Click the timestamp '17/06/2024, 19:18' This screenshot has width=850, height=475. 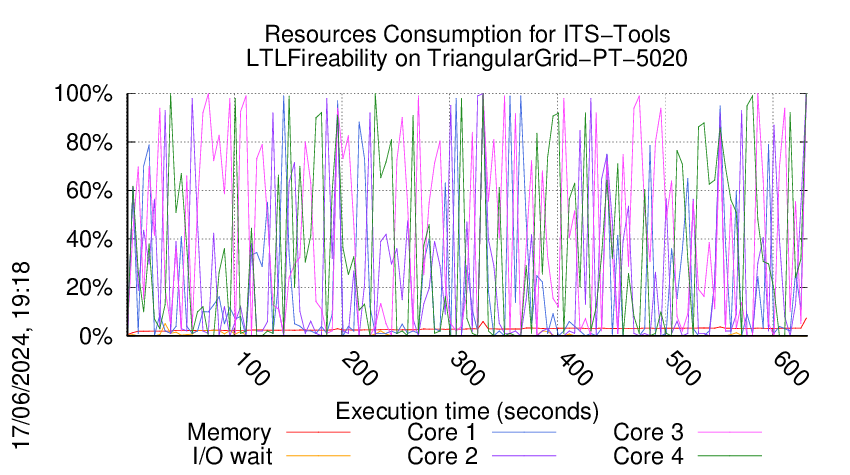click(21, 356)
